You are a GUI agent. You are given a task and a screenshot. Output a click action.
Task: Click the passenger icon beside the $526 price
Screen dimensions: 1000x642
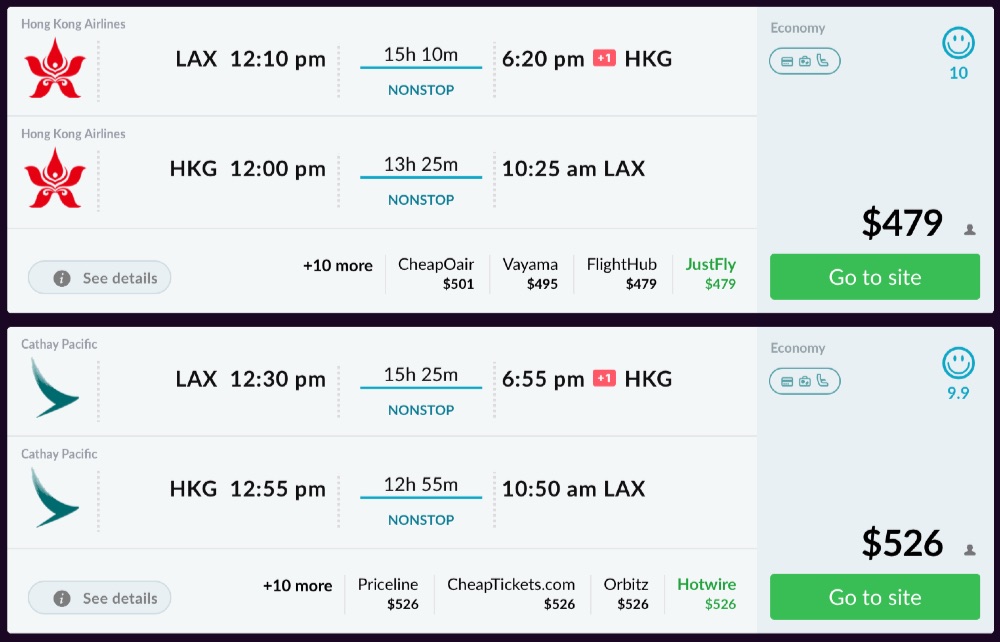click(969, 550)
